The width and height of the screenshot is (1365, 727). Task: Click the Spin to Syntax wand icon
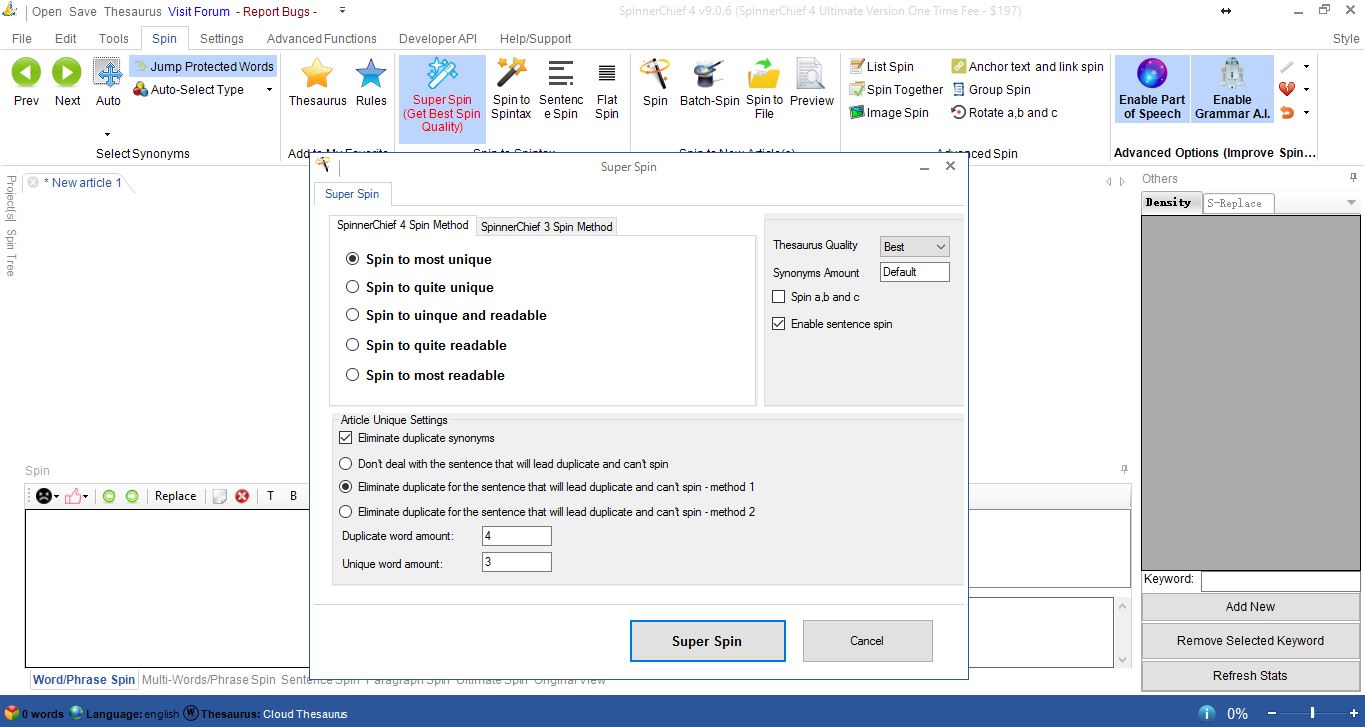click(x=511, y=73)
